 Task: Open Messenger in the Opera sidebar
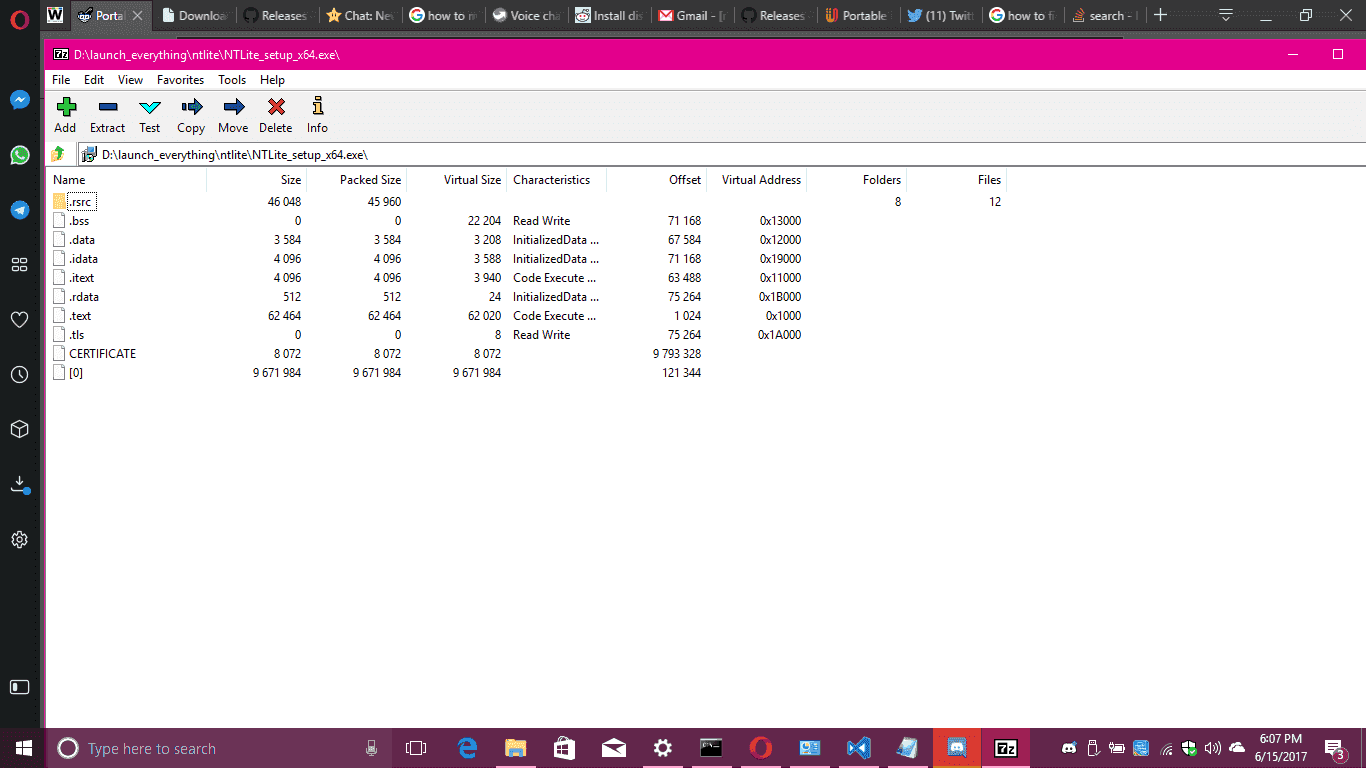[x=19, y=100]
